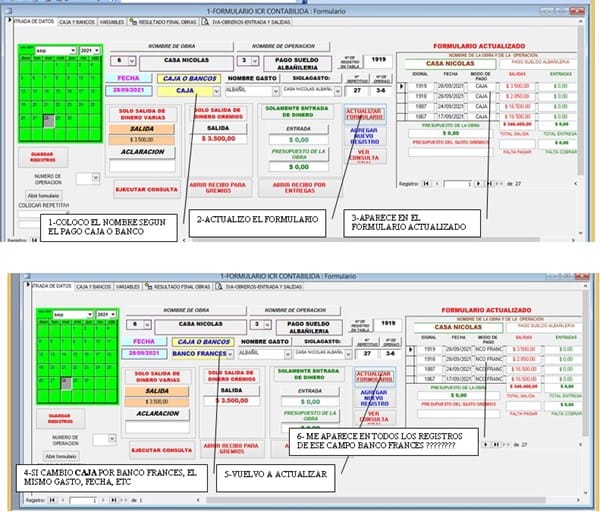Click ENTRADA $ 0,00 field in upper window
This screenshot has height=512, width=600.
point(298,140)
